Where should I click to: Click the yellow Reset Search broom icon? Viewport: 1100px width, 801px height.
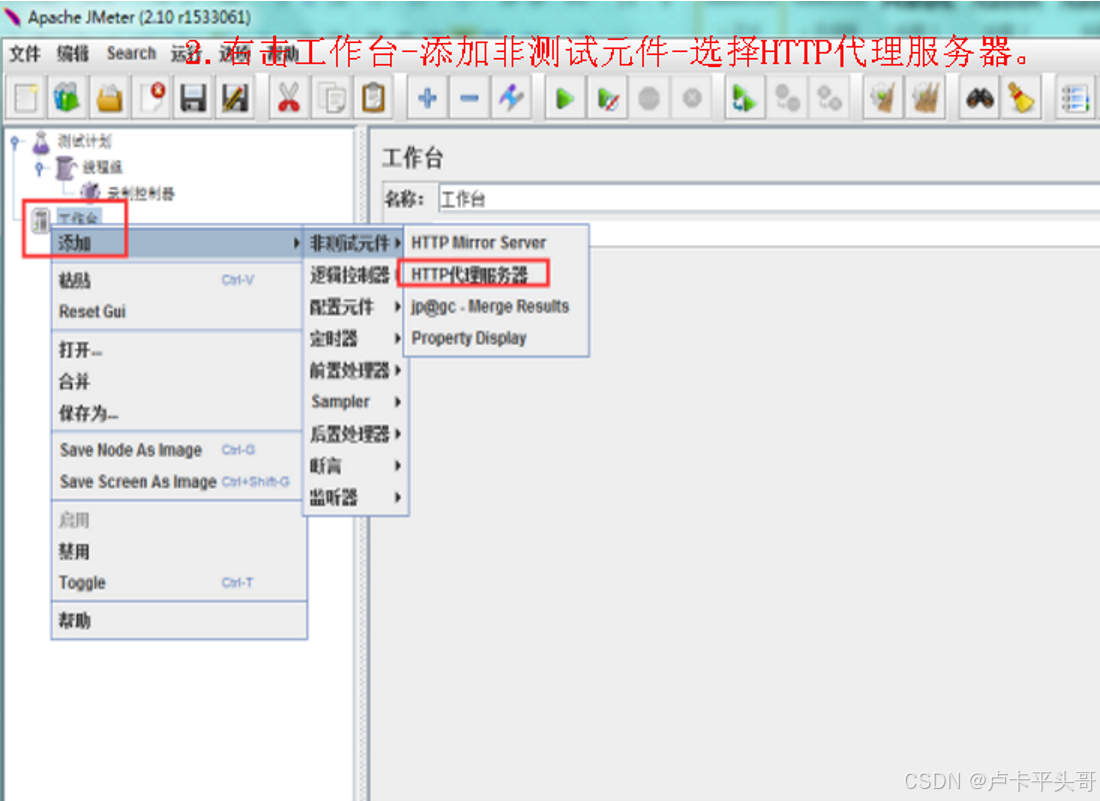1021,98
